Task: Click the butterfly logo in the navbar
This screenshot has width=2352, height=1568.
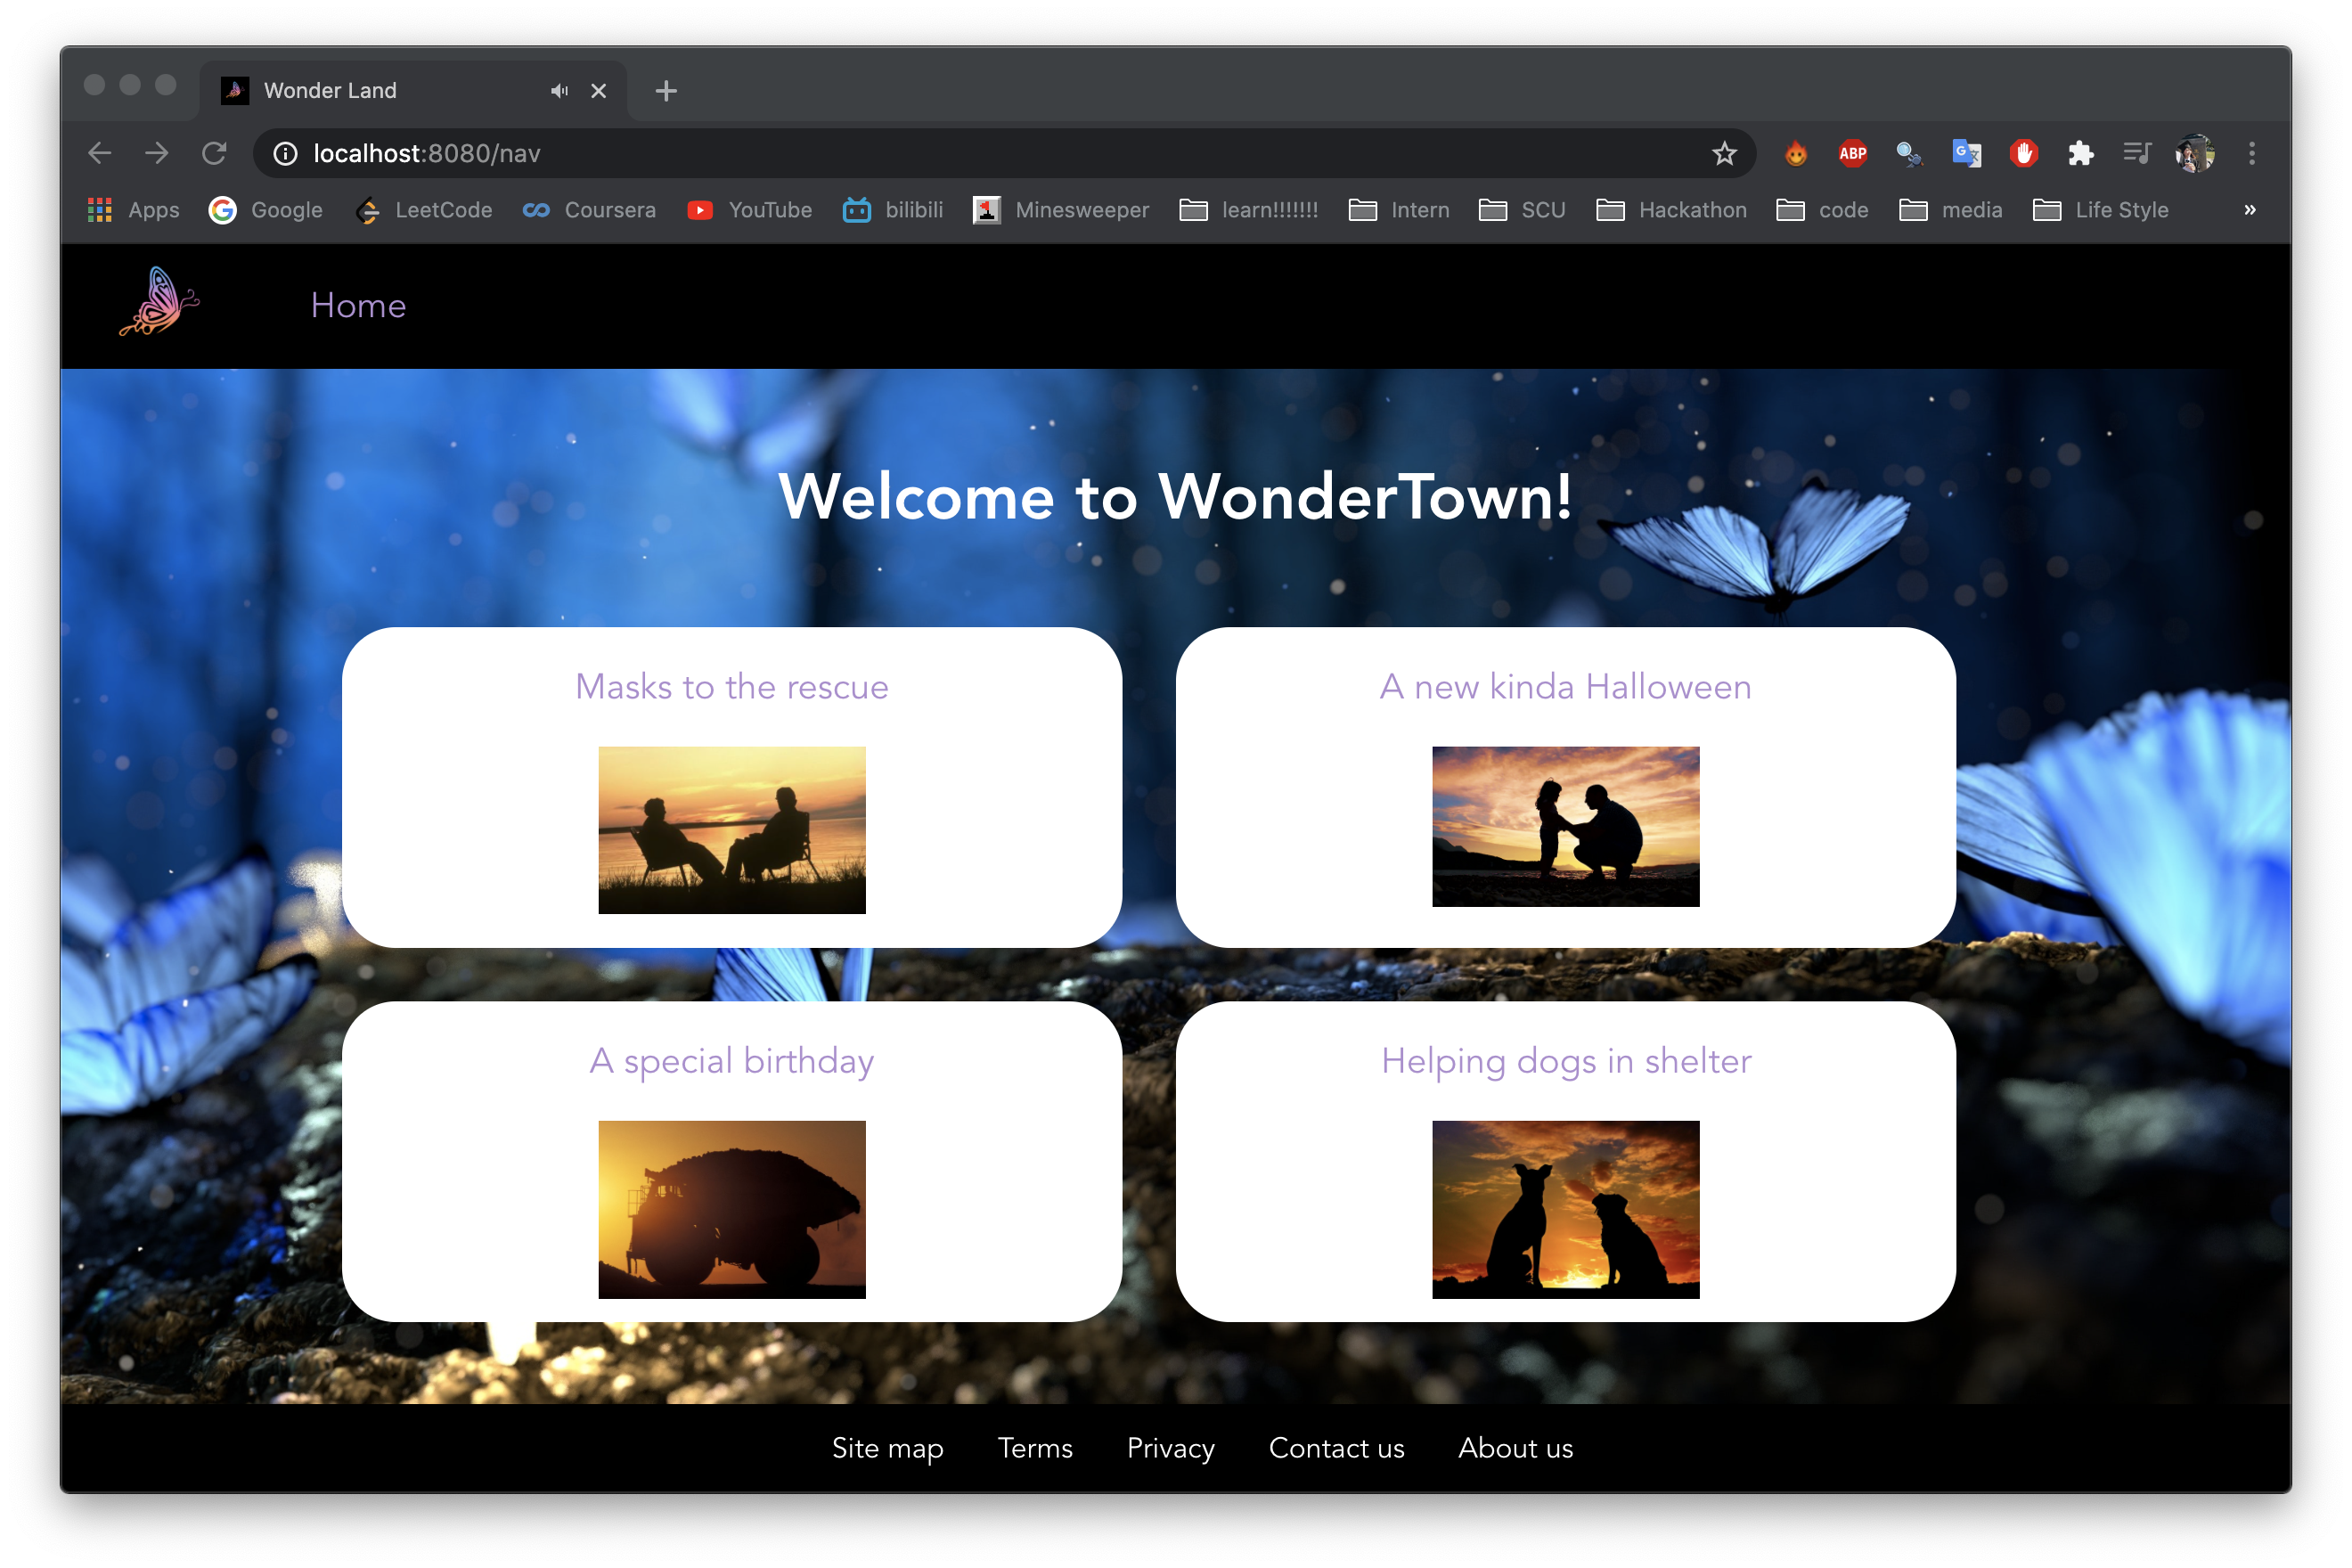Action: pyautogui.click(x=159, y=302)
